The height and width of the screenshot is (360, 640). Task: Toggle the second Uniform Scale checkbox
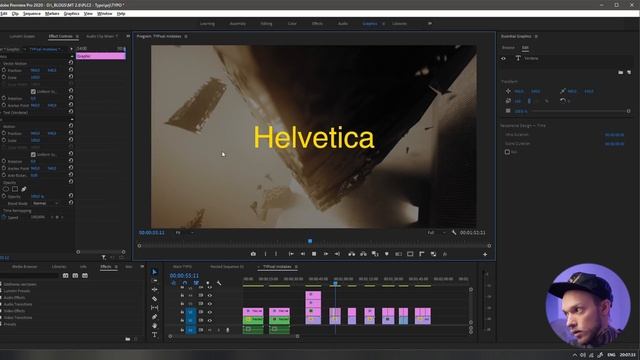click(x=33, y=154)
